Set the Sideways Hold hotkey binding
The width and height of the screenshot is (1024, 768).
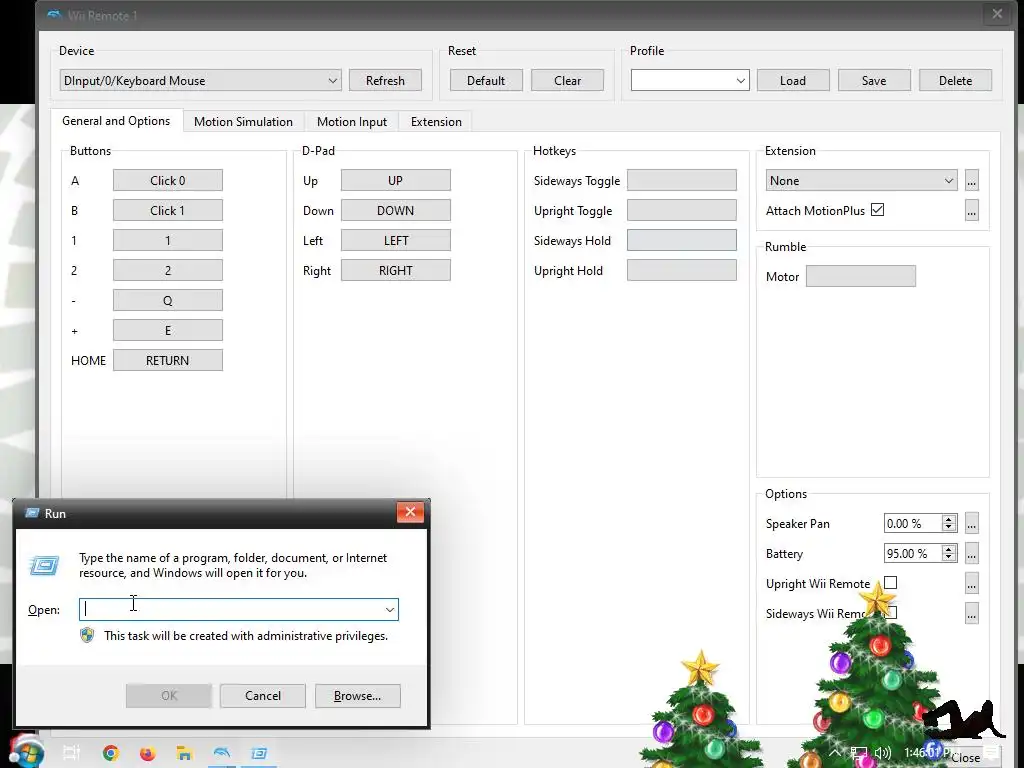coord(682,240)
